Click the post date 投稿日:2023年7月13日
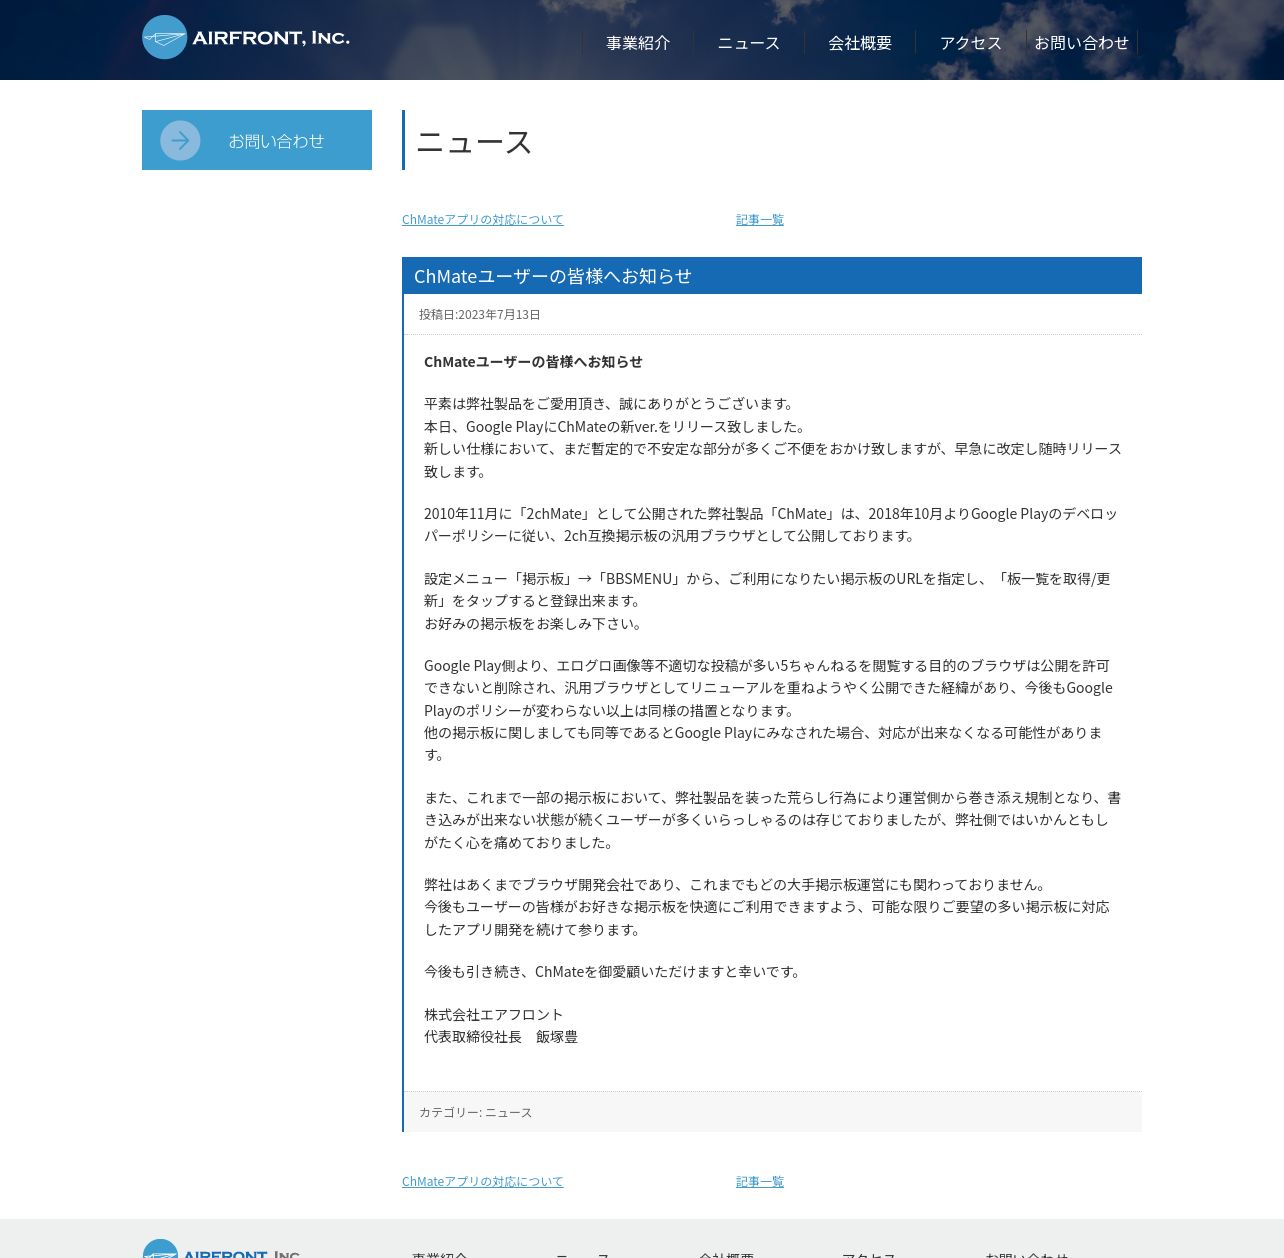 (480, 315)
